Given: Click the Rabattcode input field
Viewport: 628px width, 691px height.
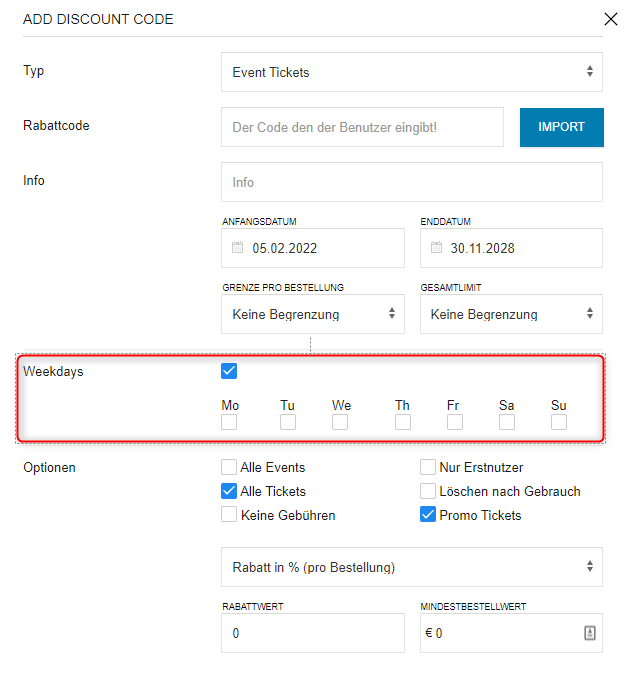Looking at the screenshot, I should click(x=362, y=128).
